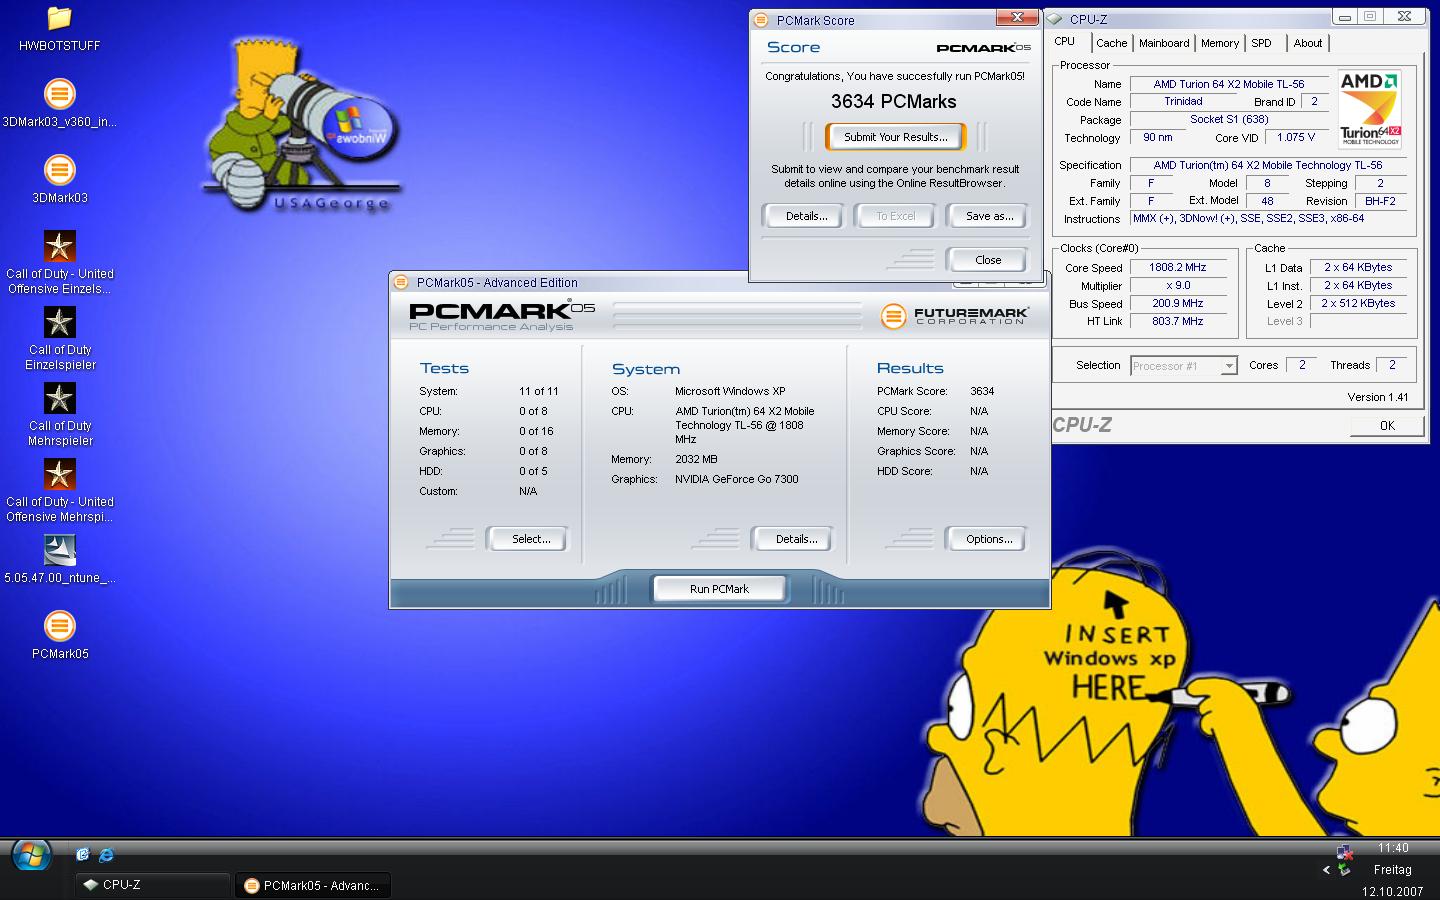Click the Windows Start orb
Viewport: 1440px width, 900px height.
pos(31,856)
